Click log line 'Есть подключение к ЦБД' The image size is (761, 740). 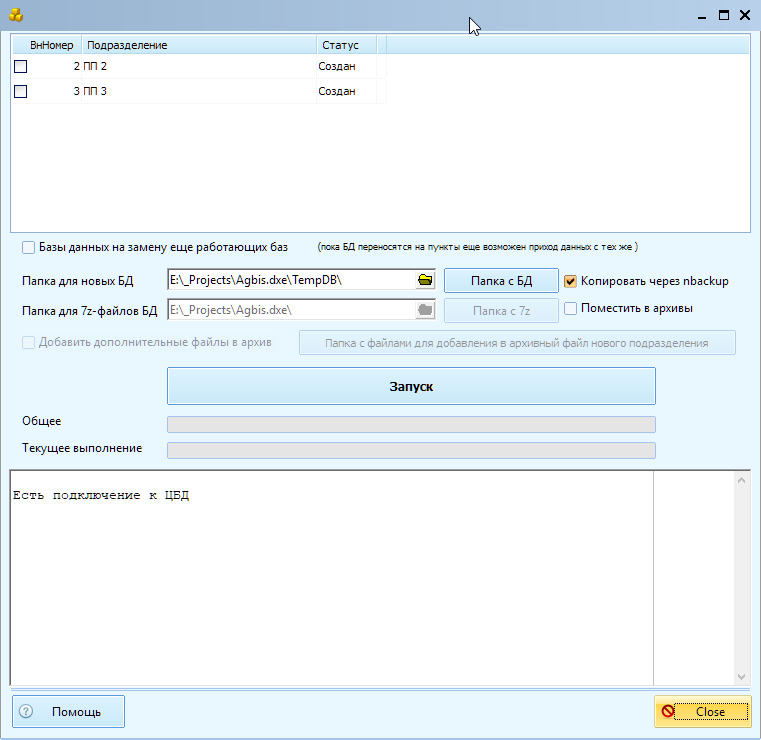pos(101,495)
